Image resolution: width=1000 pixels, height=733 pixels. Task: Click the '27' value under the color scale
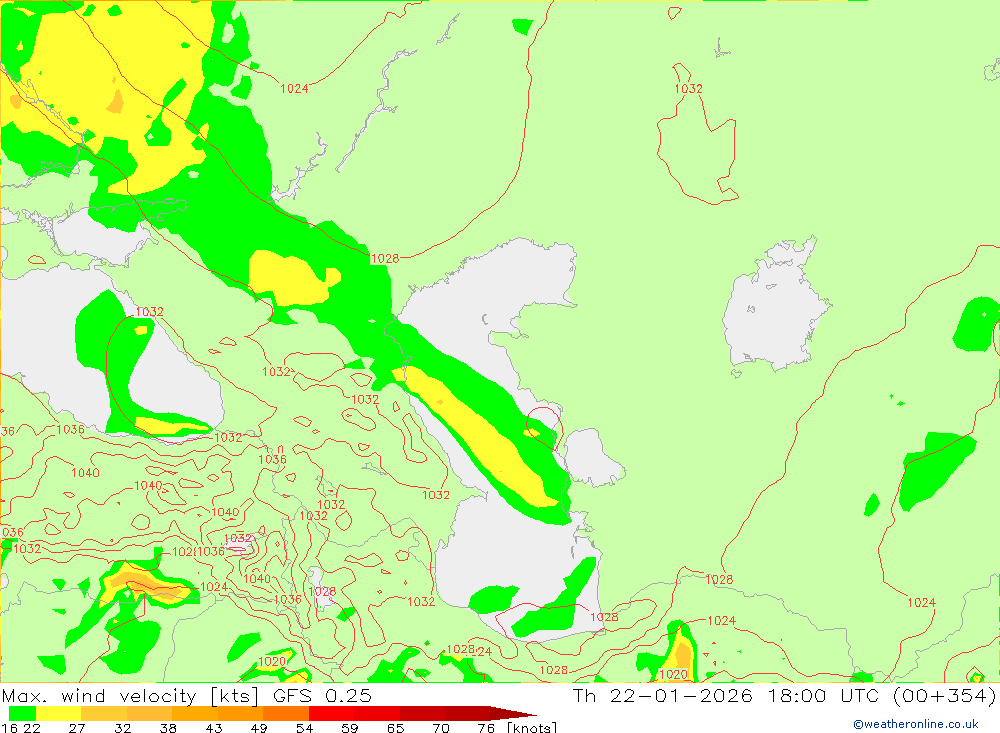pyautogui.click(x=77, y=728)
